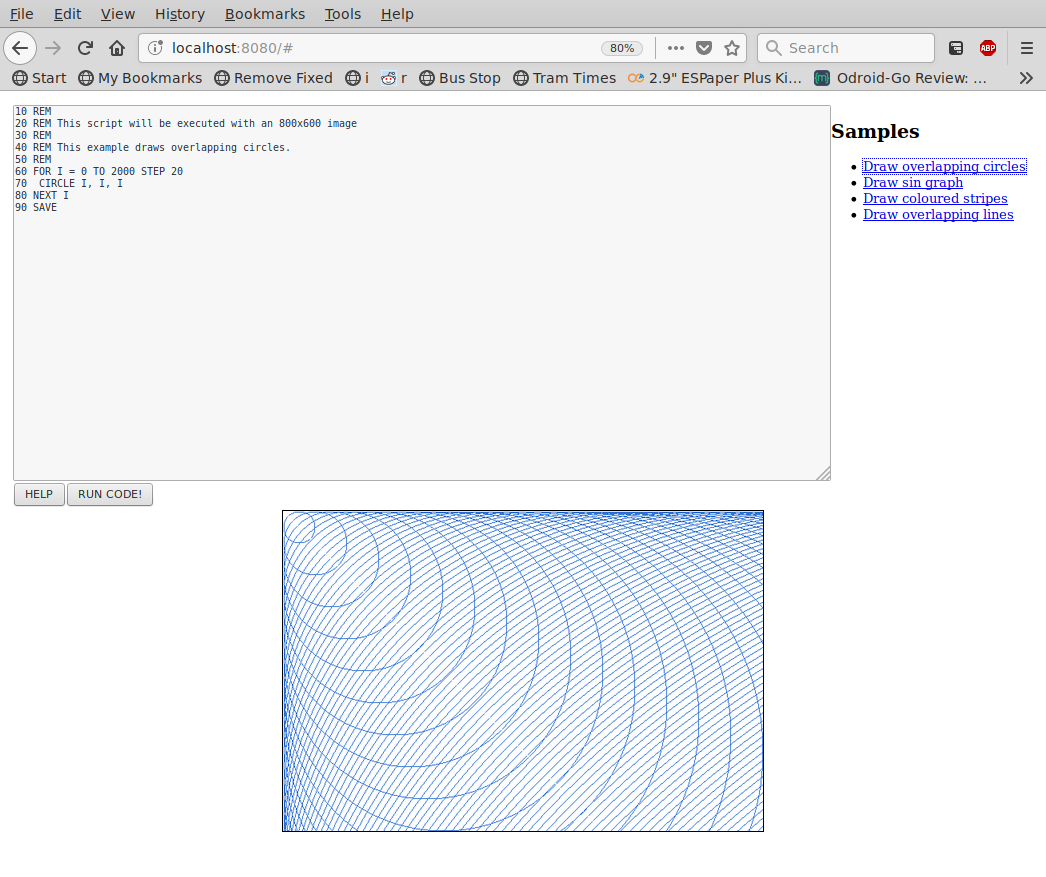1046x877 pixels.
Task: Open the File menu
Action: click(x=21, y=14)
